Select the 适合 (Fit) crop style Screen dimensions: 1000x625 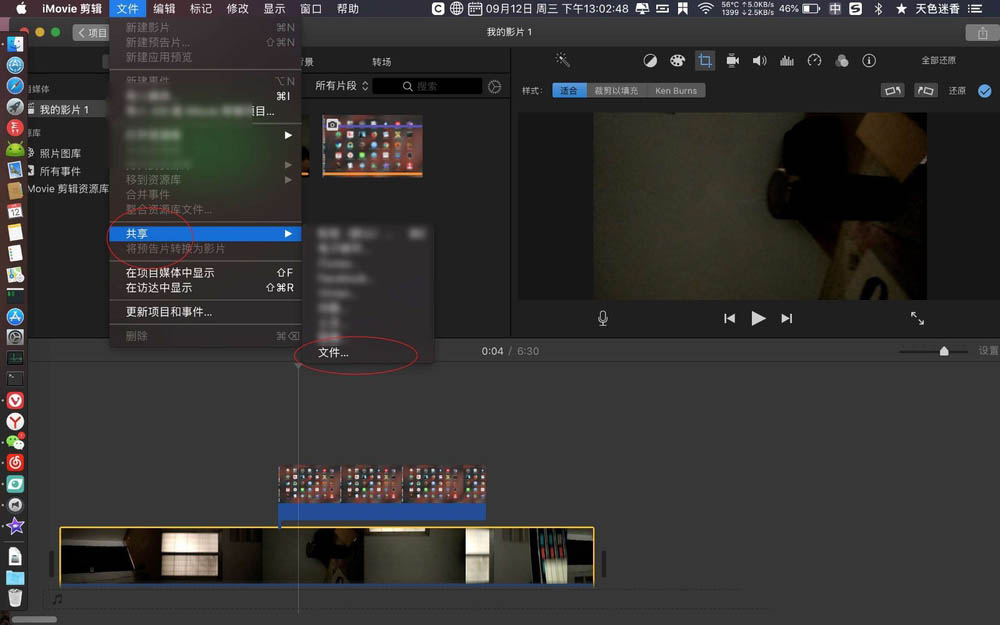click(569, 91)
